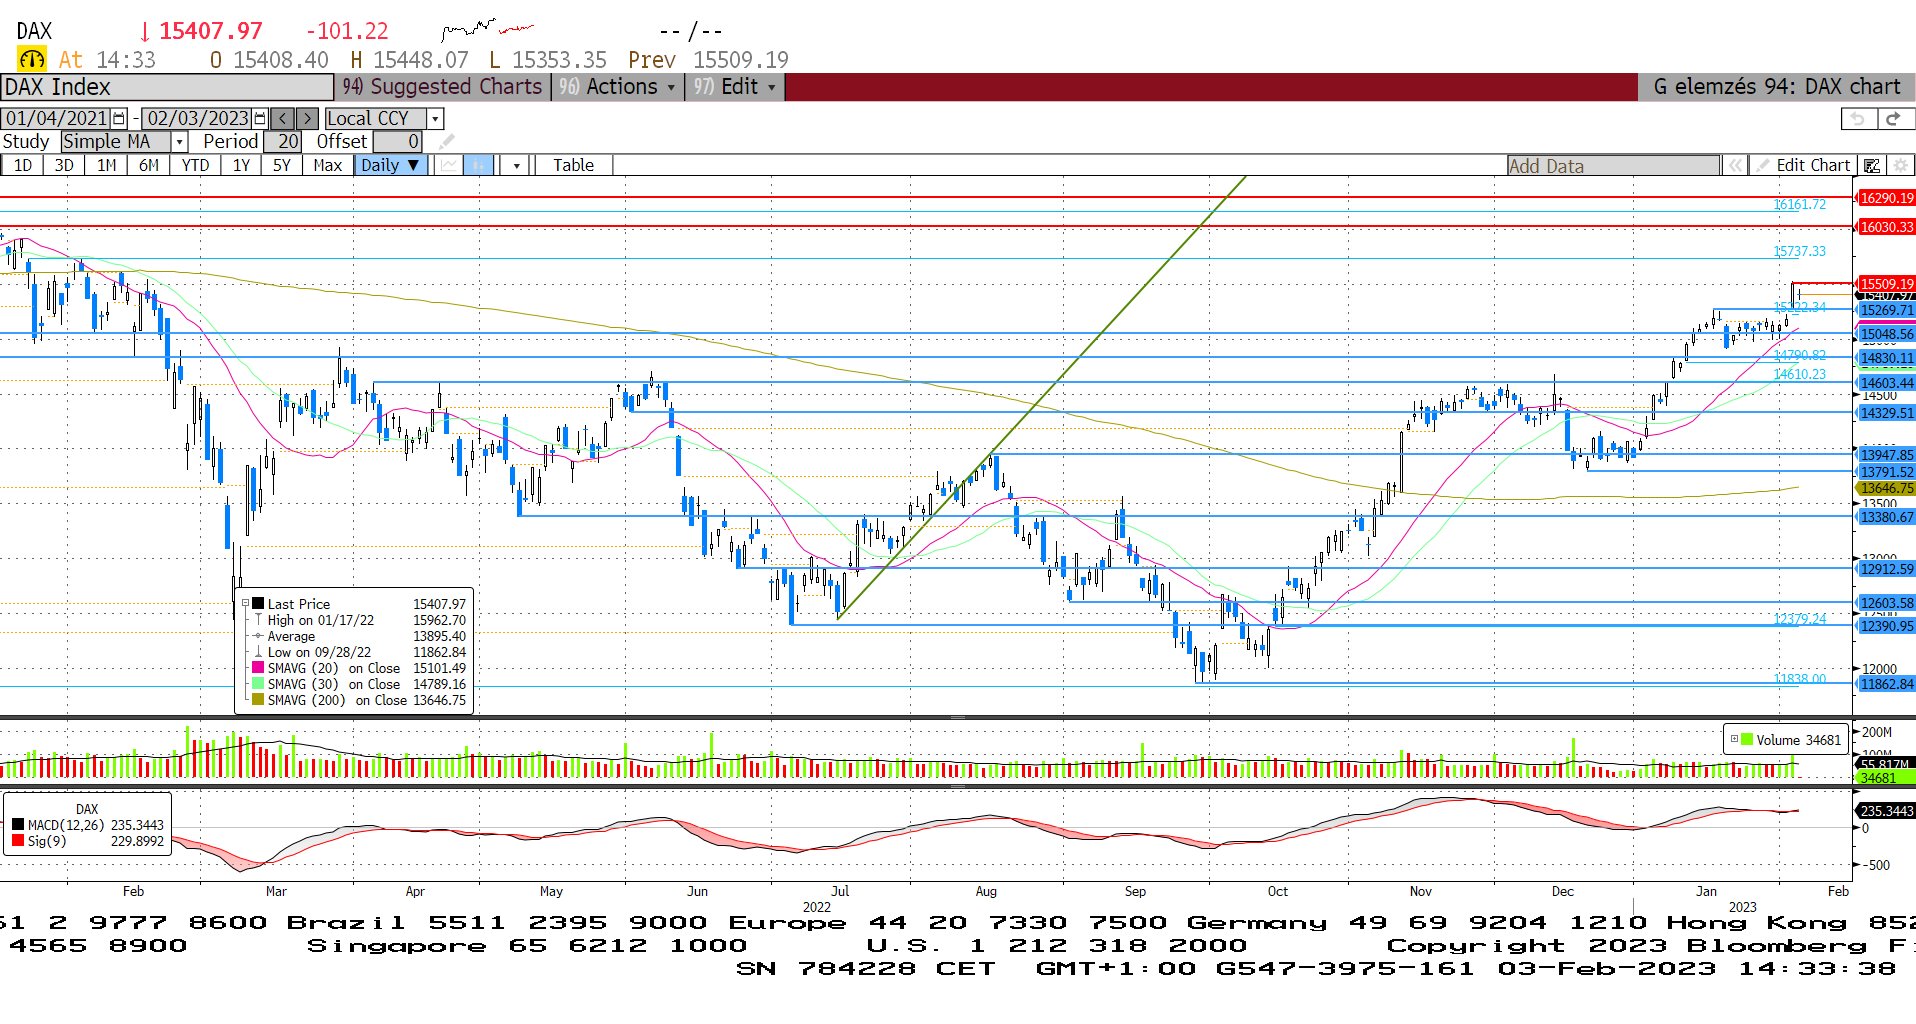
Task: Click the G elemzés 94: DAX chart title
Action: click(1776, 87)
